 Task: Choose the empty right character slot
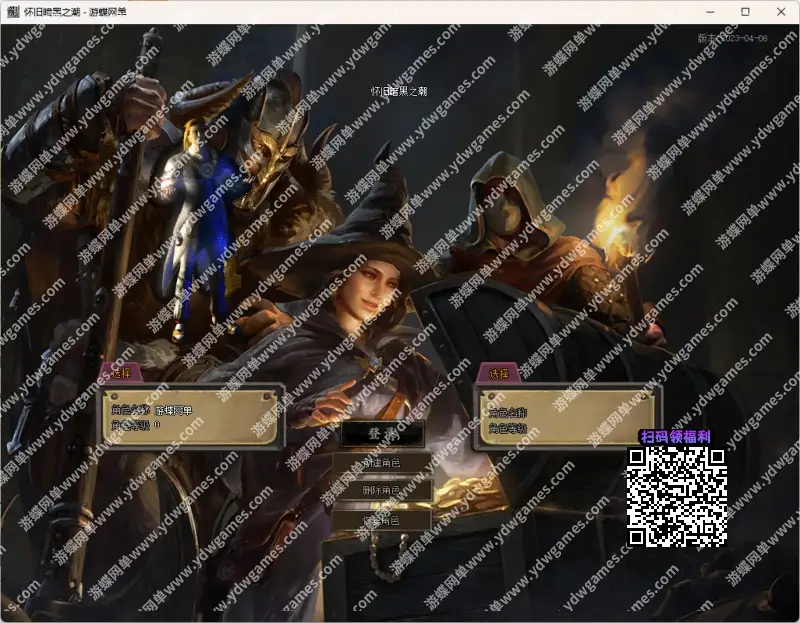(x=567, y=418)
